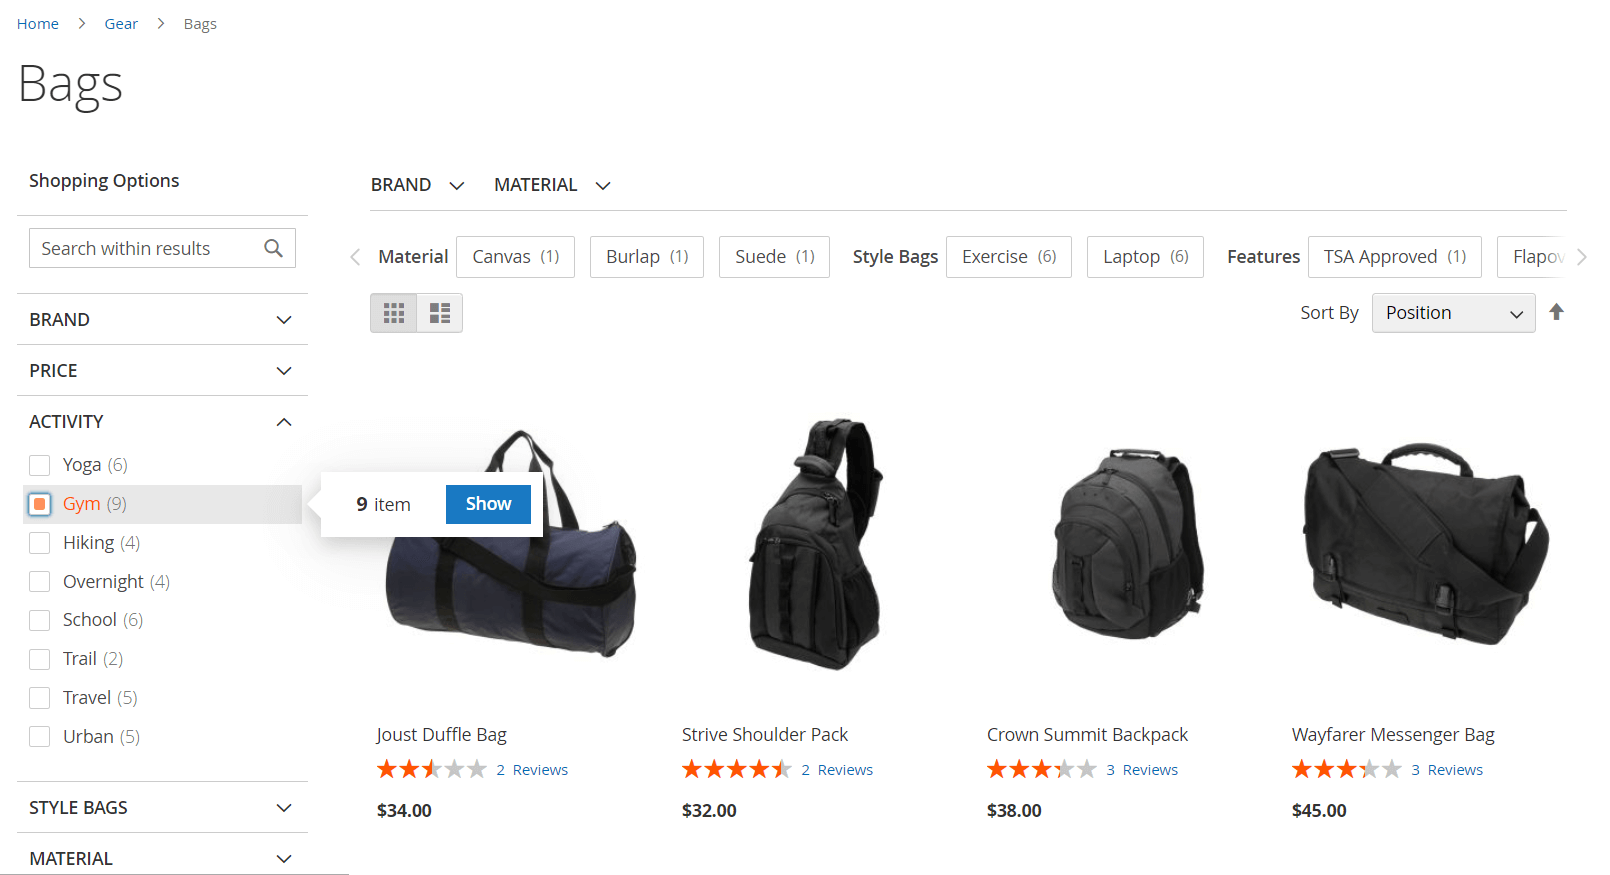This screenshot has height=875, width=1610.
Task: Open Joust Duffle Bag star rating
Action: click(431, 769)
